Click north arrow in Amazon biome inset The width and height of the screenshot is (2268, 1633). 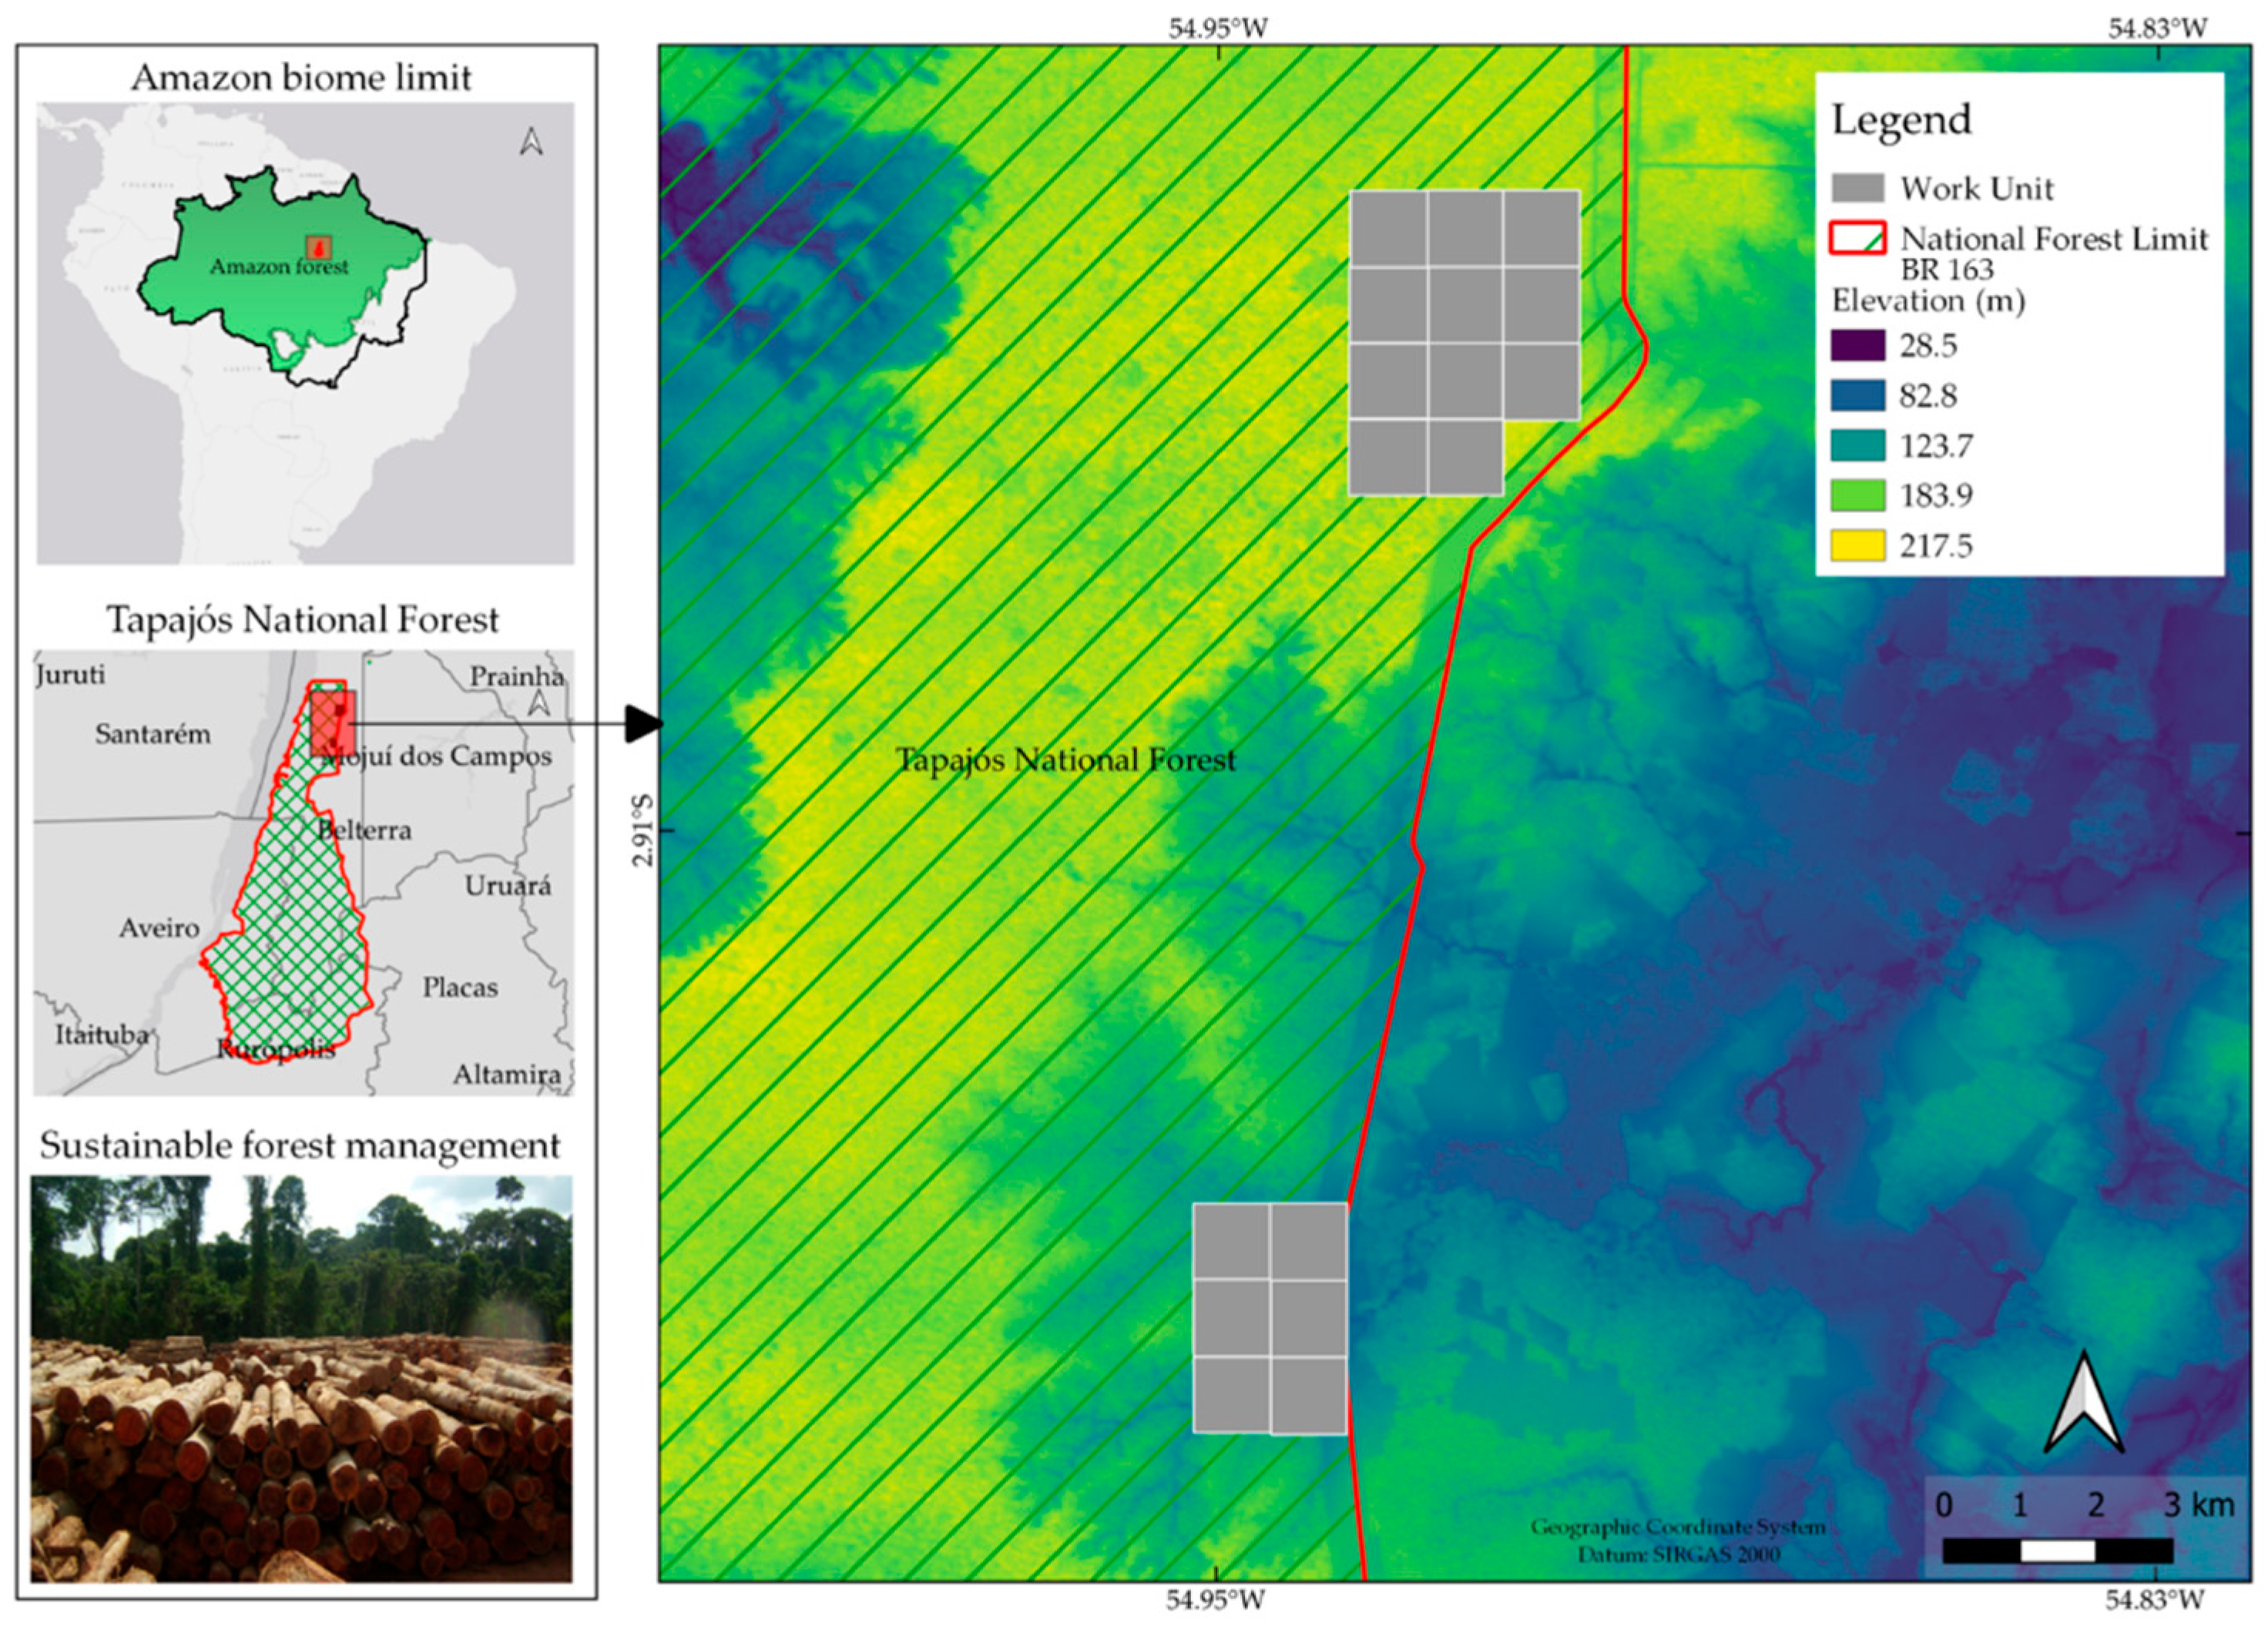(531, 142)
